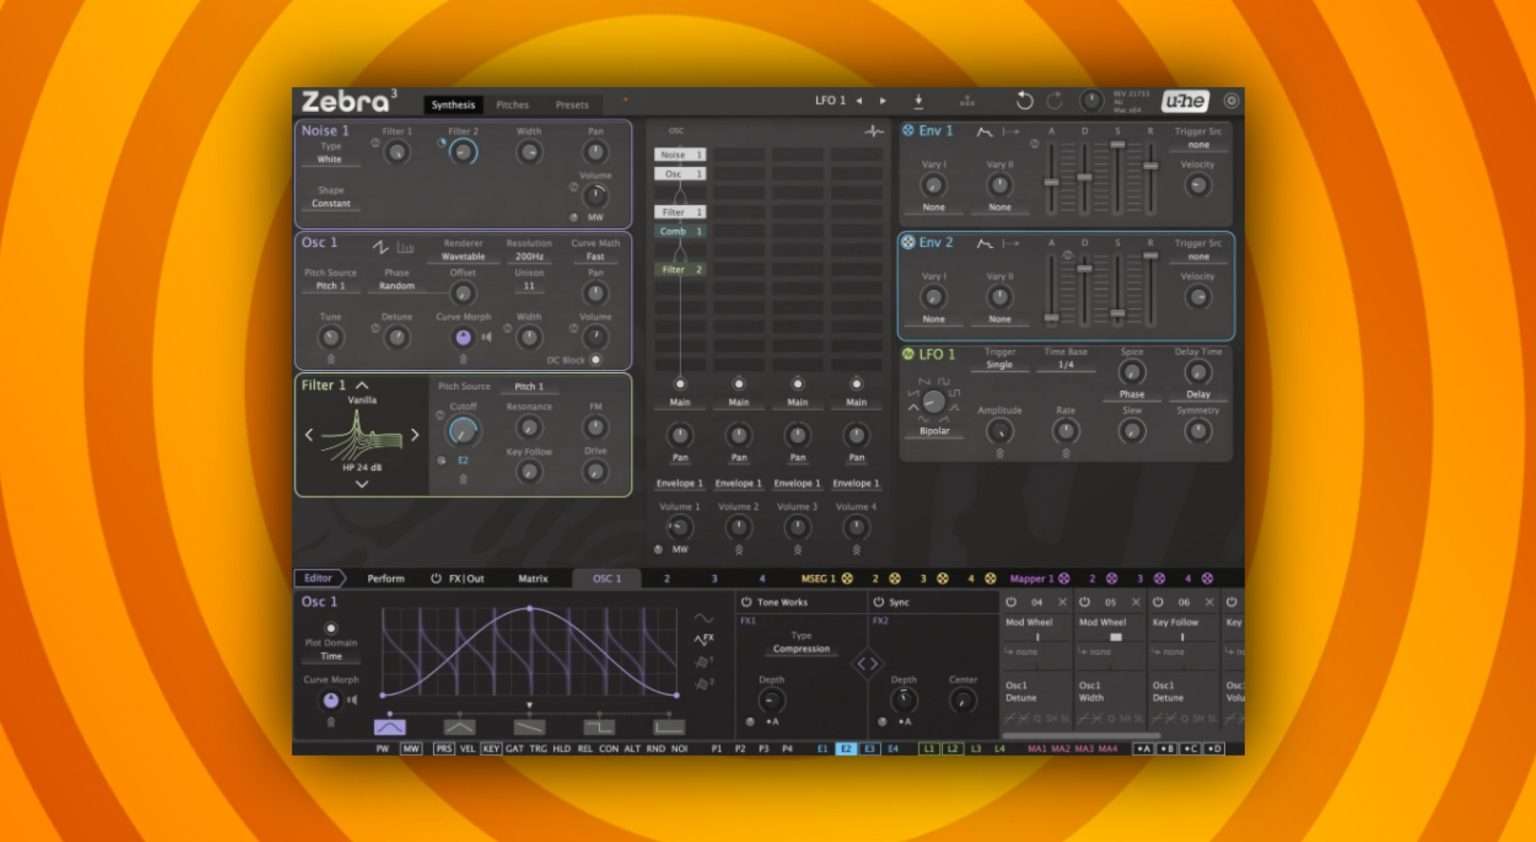Click the Editor button in the lower bar

[x=318, y=578]
